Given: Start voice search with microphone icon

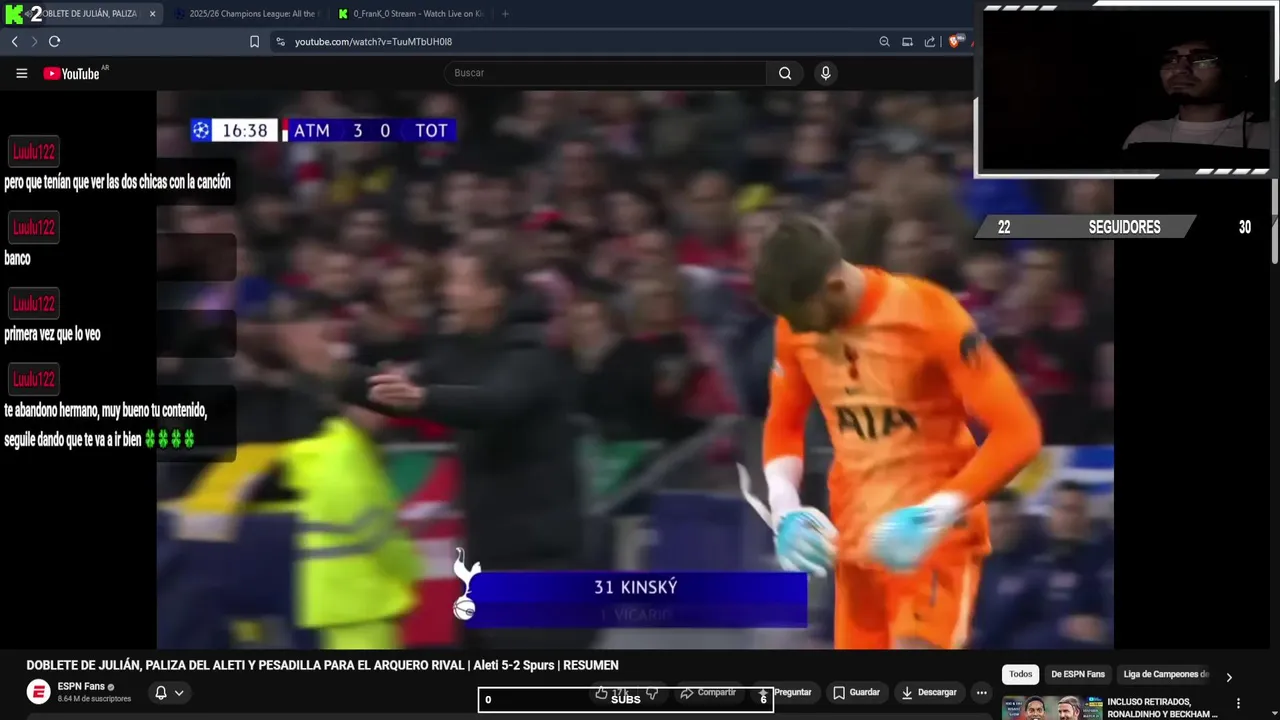Looking at the screenshot, I should click(x=825, y=73).
